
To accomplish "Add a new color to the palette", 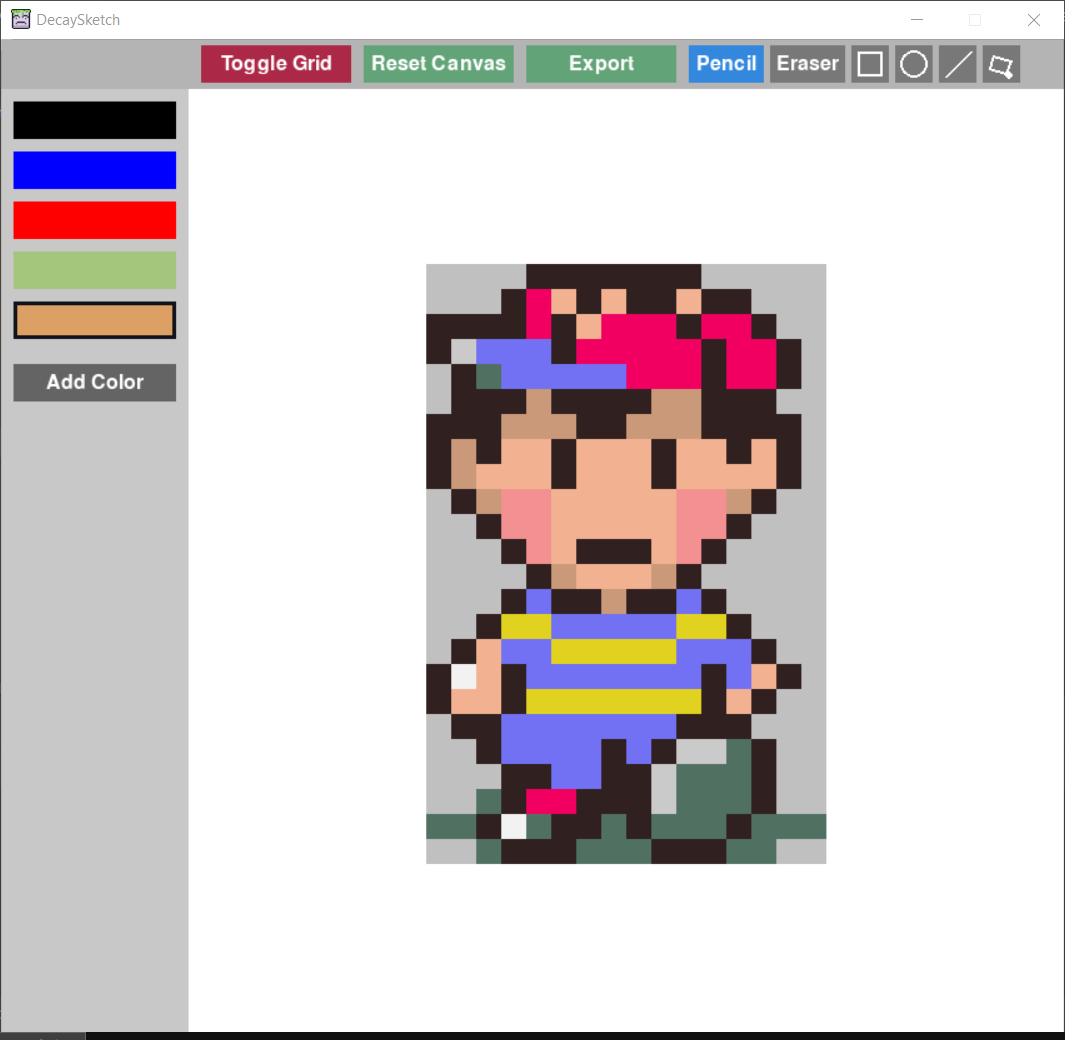I will click(94, 382).
